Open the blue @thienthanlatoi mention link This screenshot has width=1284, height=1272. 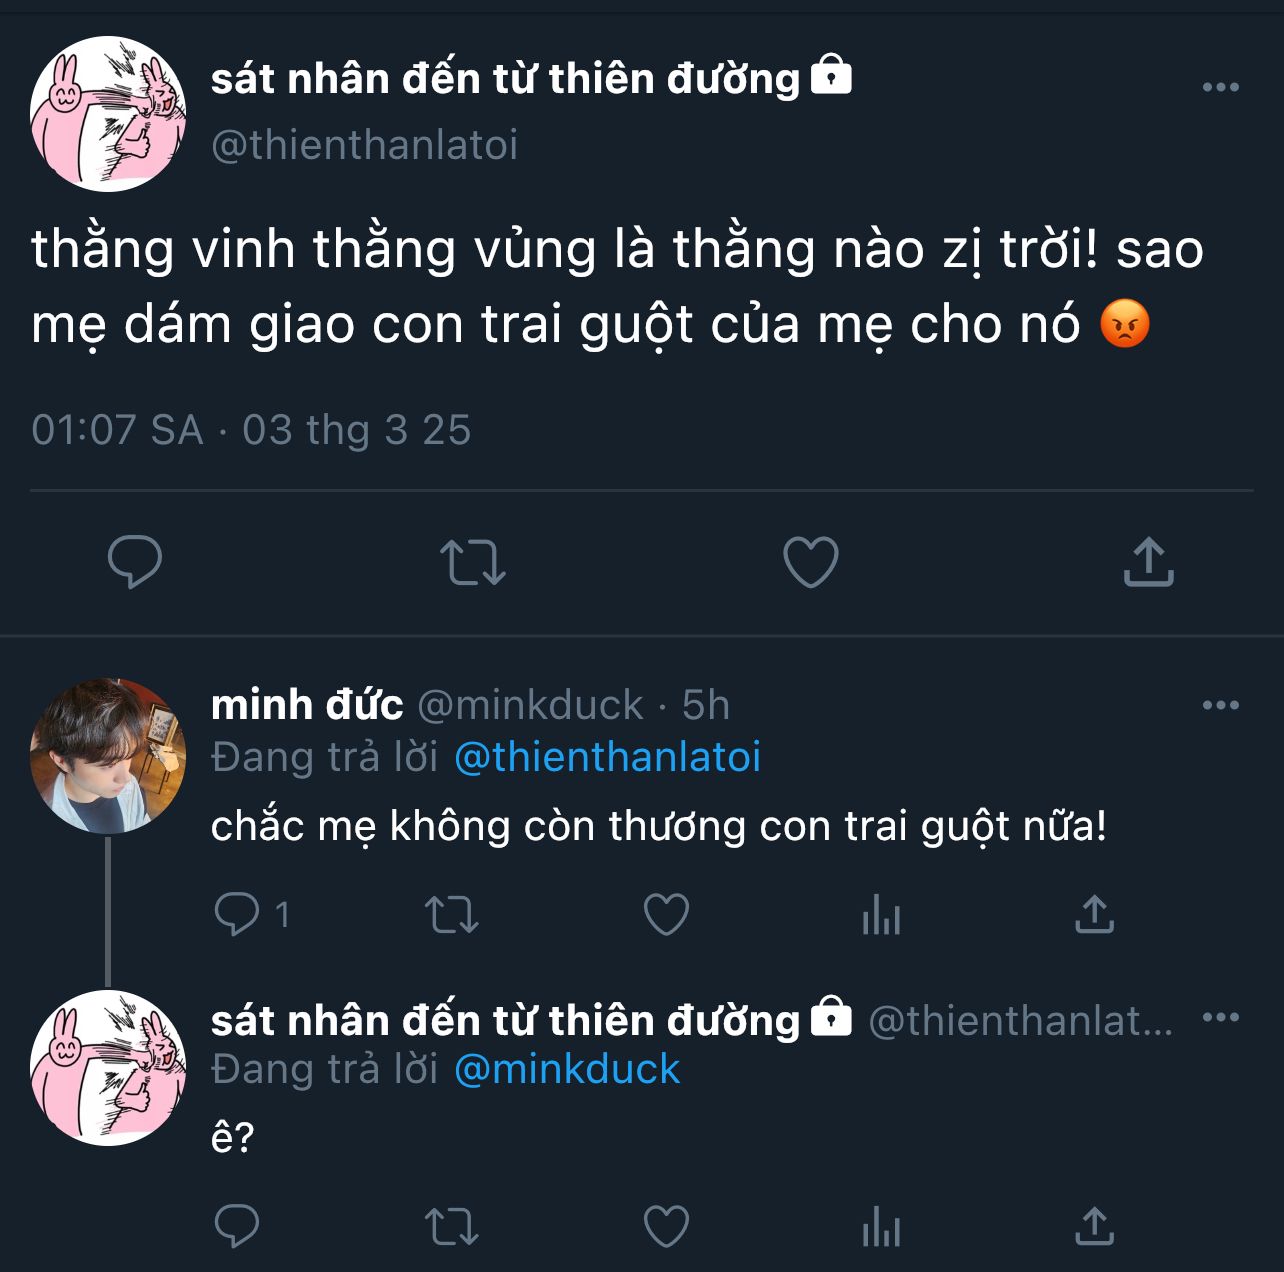tap(607, 757)
